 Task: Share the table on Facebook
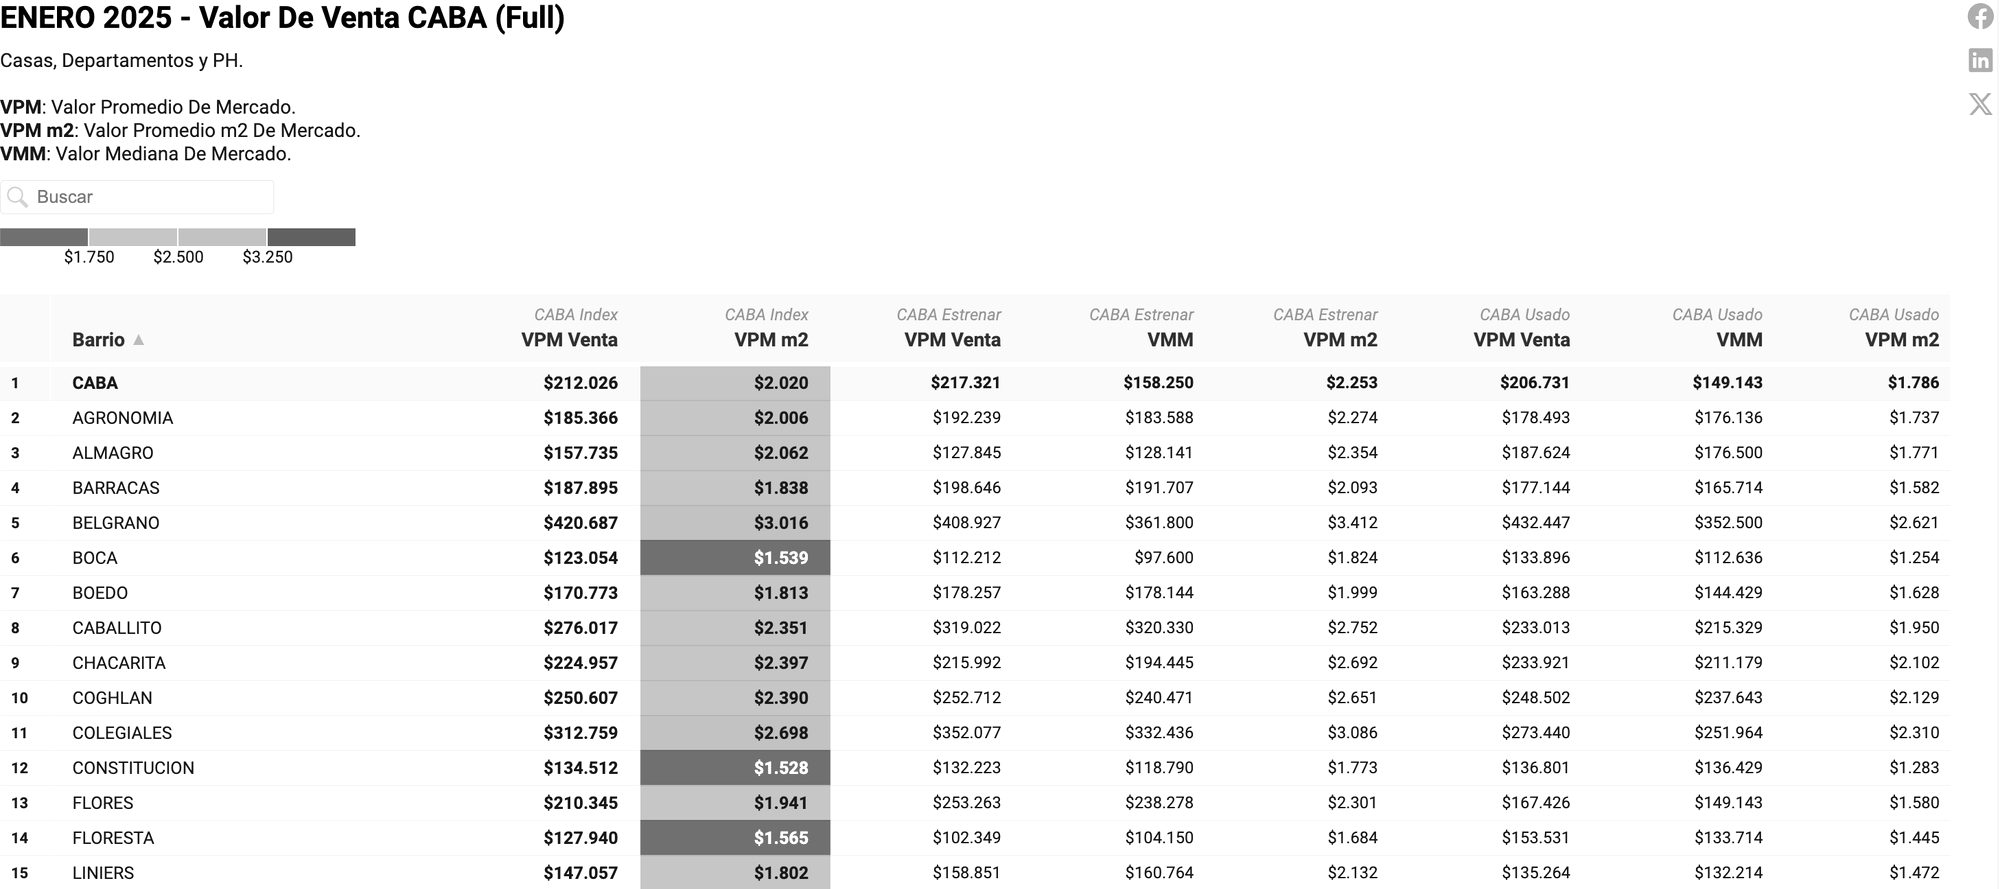(1980, 17)
